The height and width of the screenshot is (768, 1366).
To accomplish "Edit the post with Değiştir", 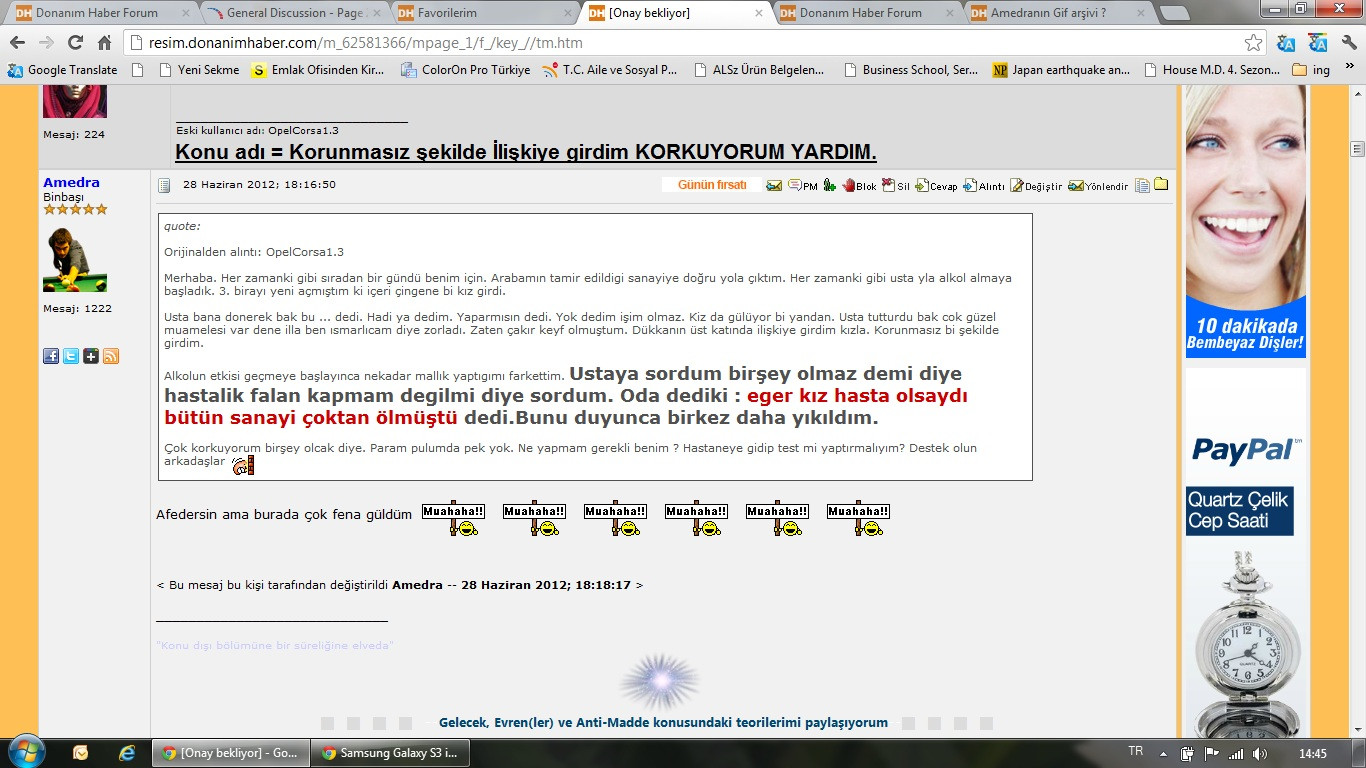I will pyautogui.click(x=1036, y=185).
